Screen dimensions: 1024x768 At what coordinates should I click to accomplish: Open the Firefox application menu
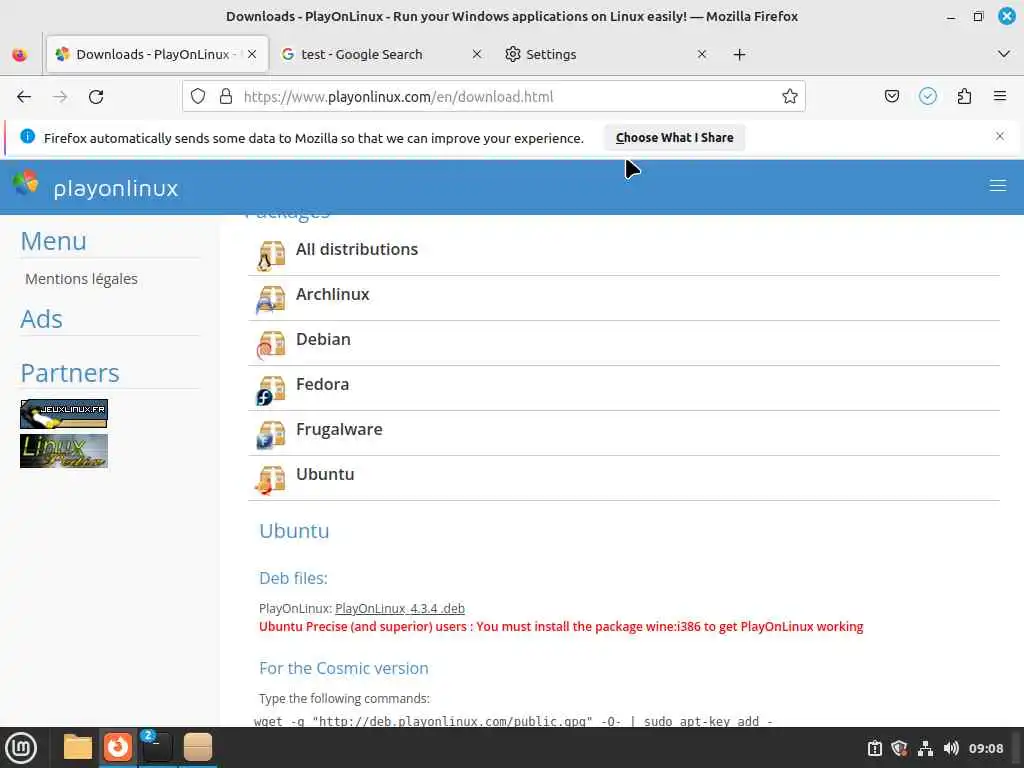click(999, 97)
